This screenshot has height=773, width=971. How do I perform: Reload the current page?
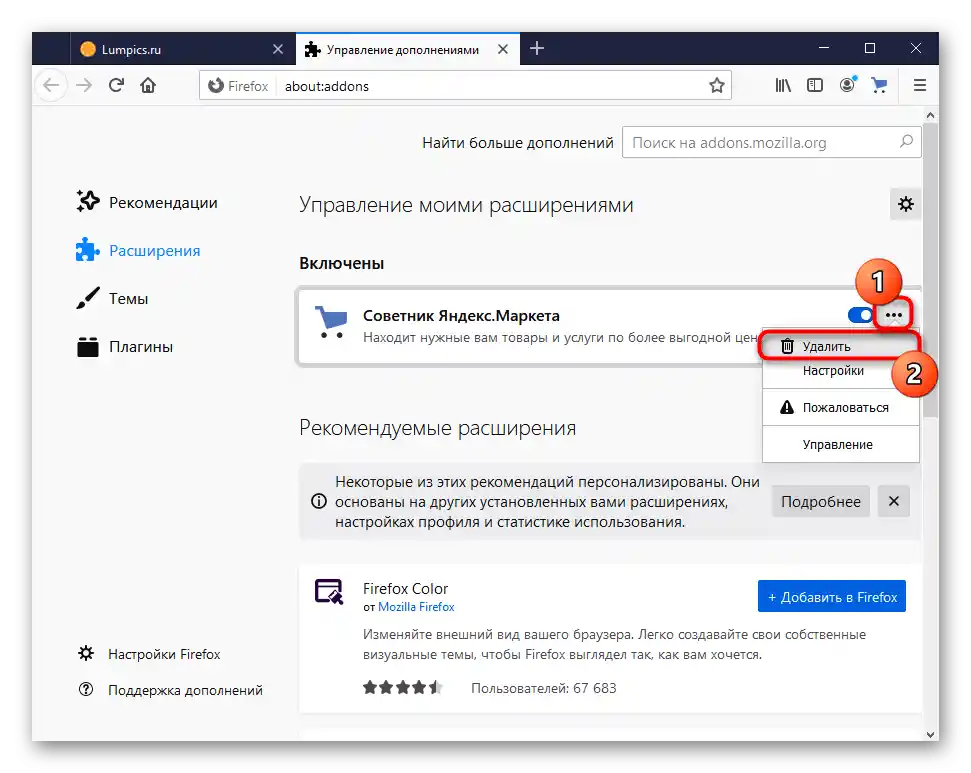[x=116, y=85]
